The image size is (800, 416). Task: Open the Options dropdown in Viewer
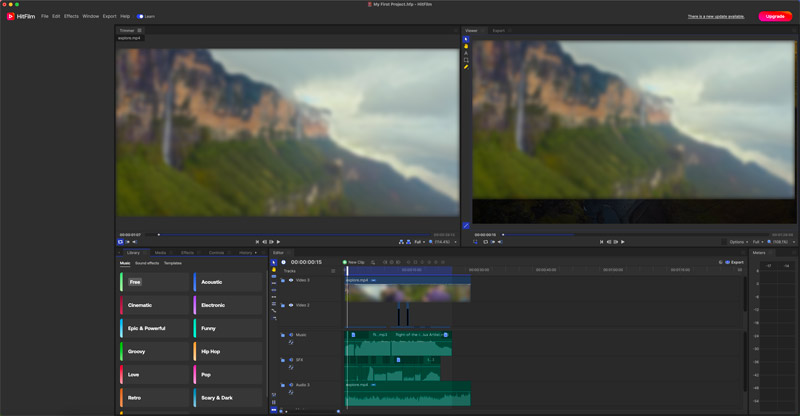click(x=738, y=241)
